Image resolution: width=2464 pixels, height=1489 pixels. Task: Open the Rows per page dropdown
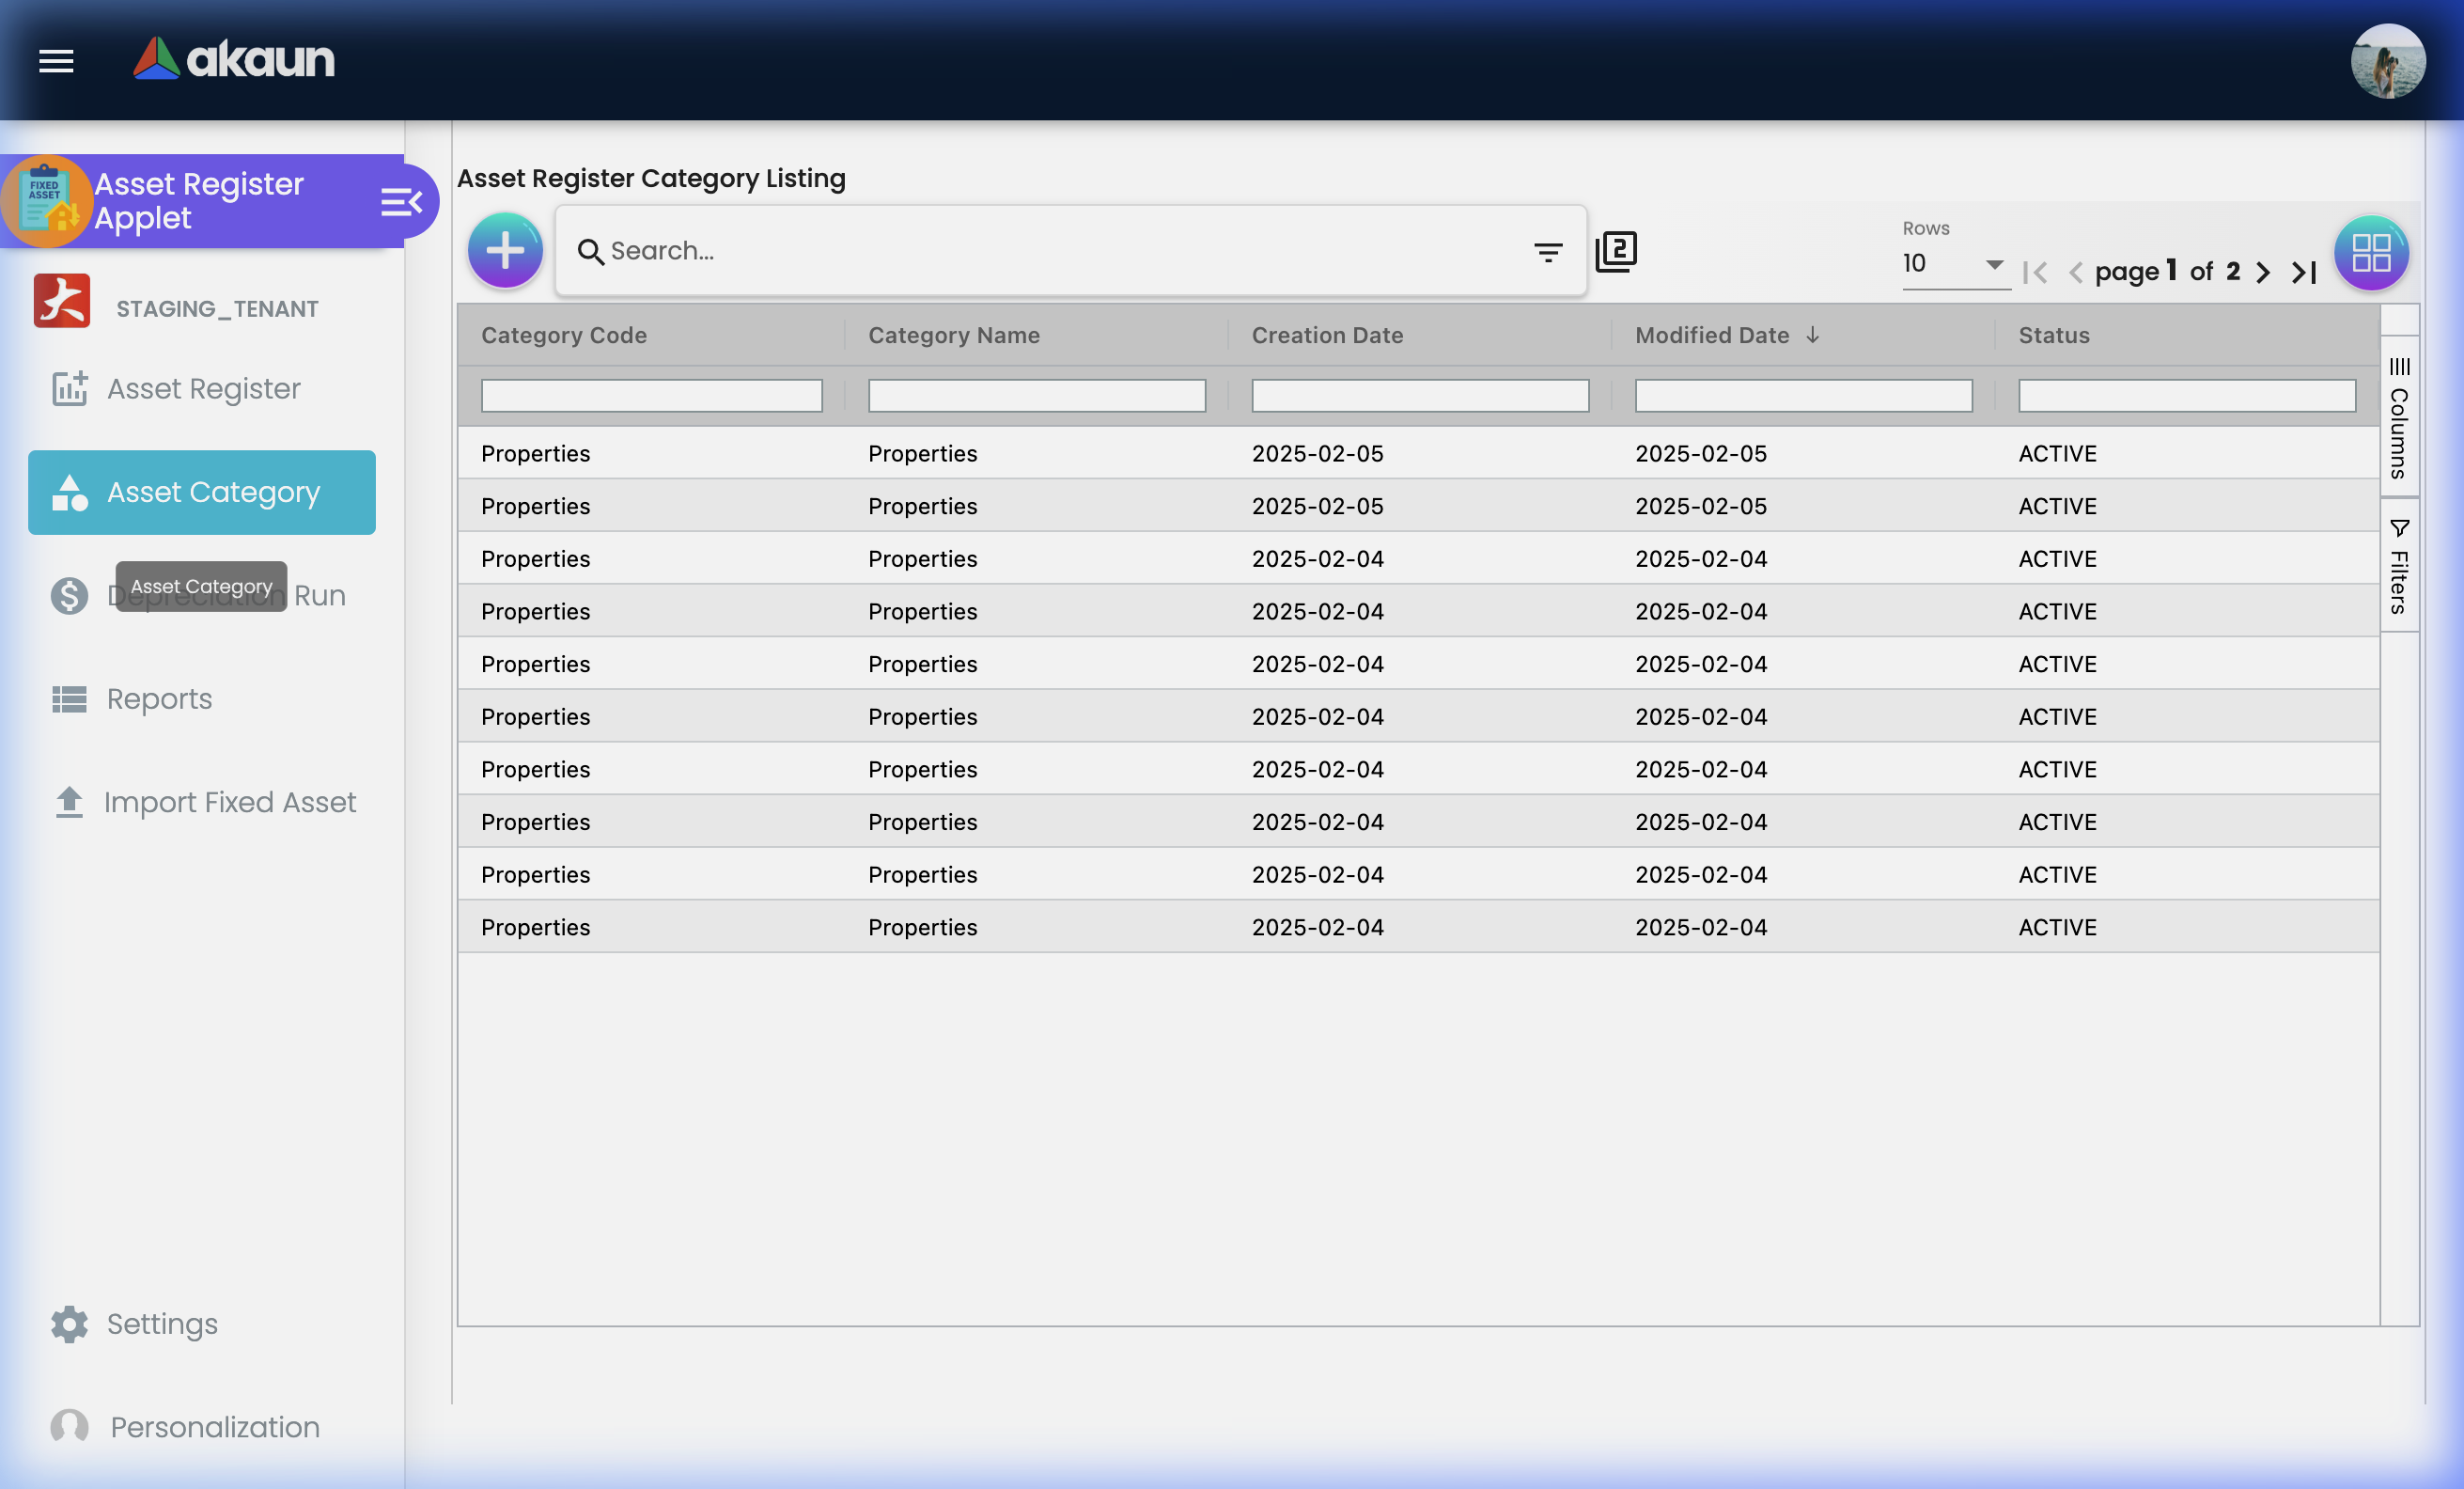tap(1953, 265)
